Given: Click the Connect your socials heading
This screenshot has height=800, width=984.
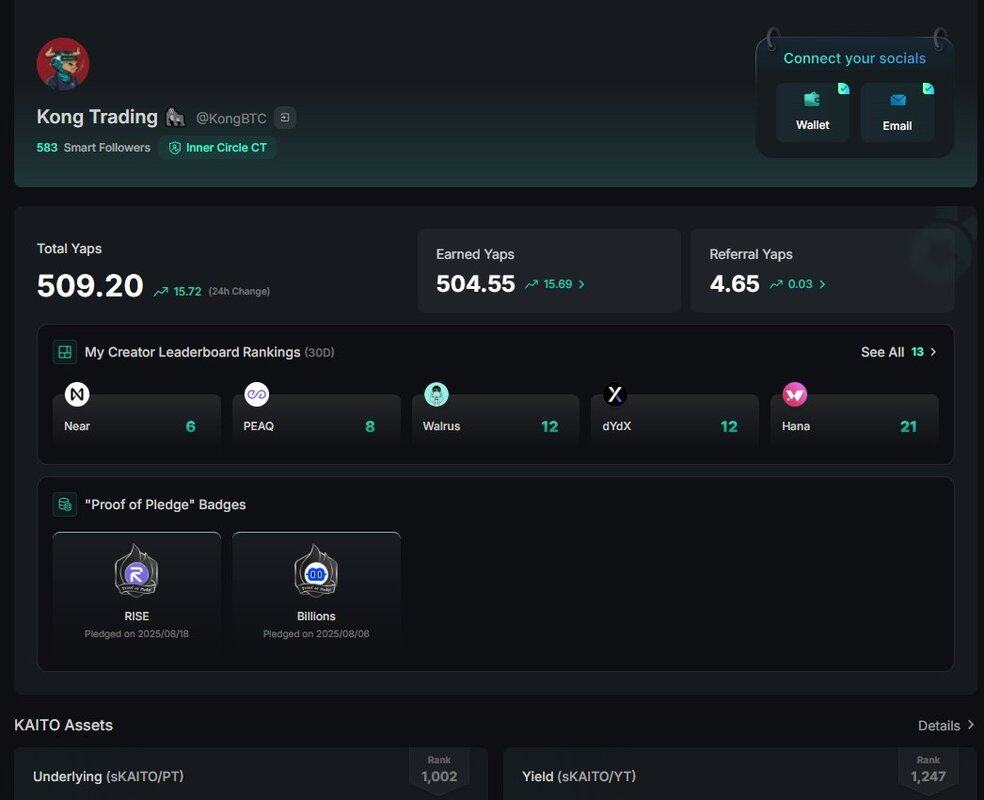Looking at the screenshot, I should (855, 58).
